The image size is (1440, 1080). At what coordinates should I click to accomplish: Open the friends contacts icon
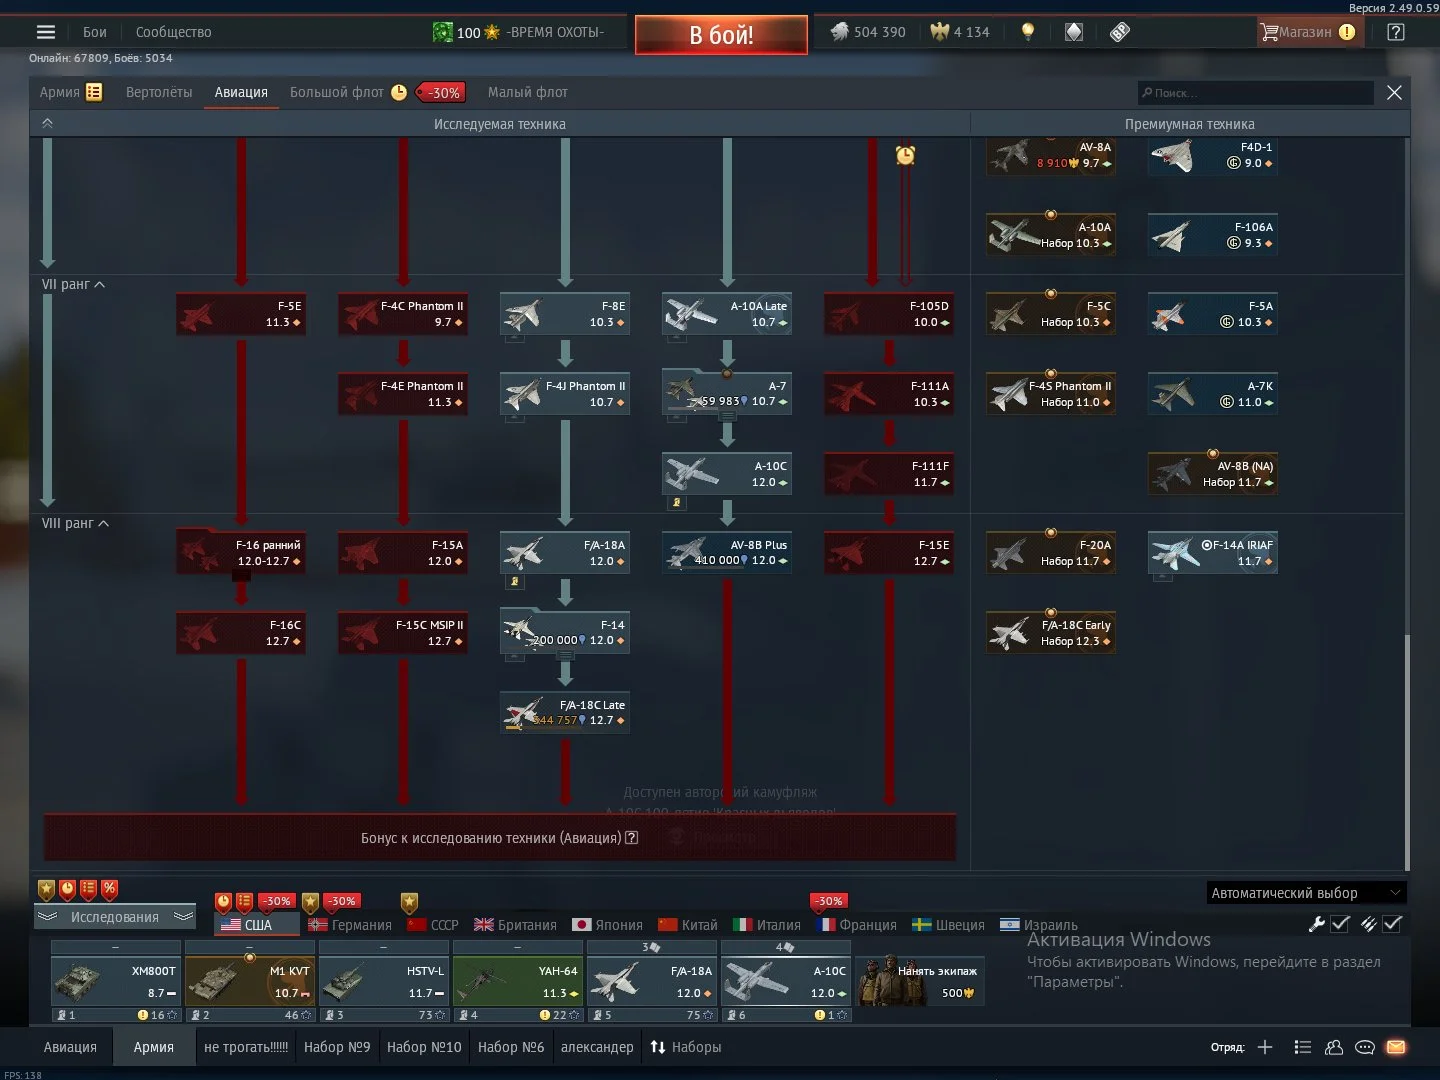(x=1334, y=1047)
